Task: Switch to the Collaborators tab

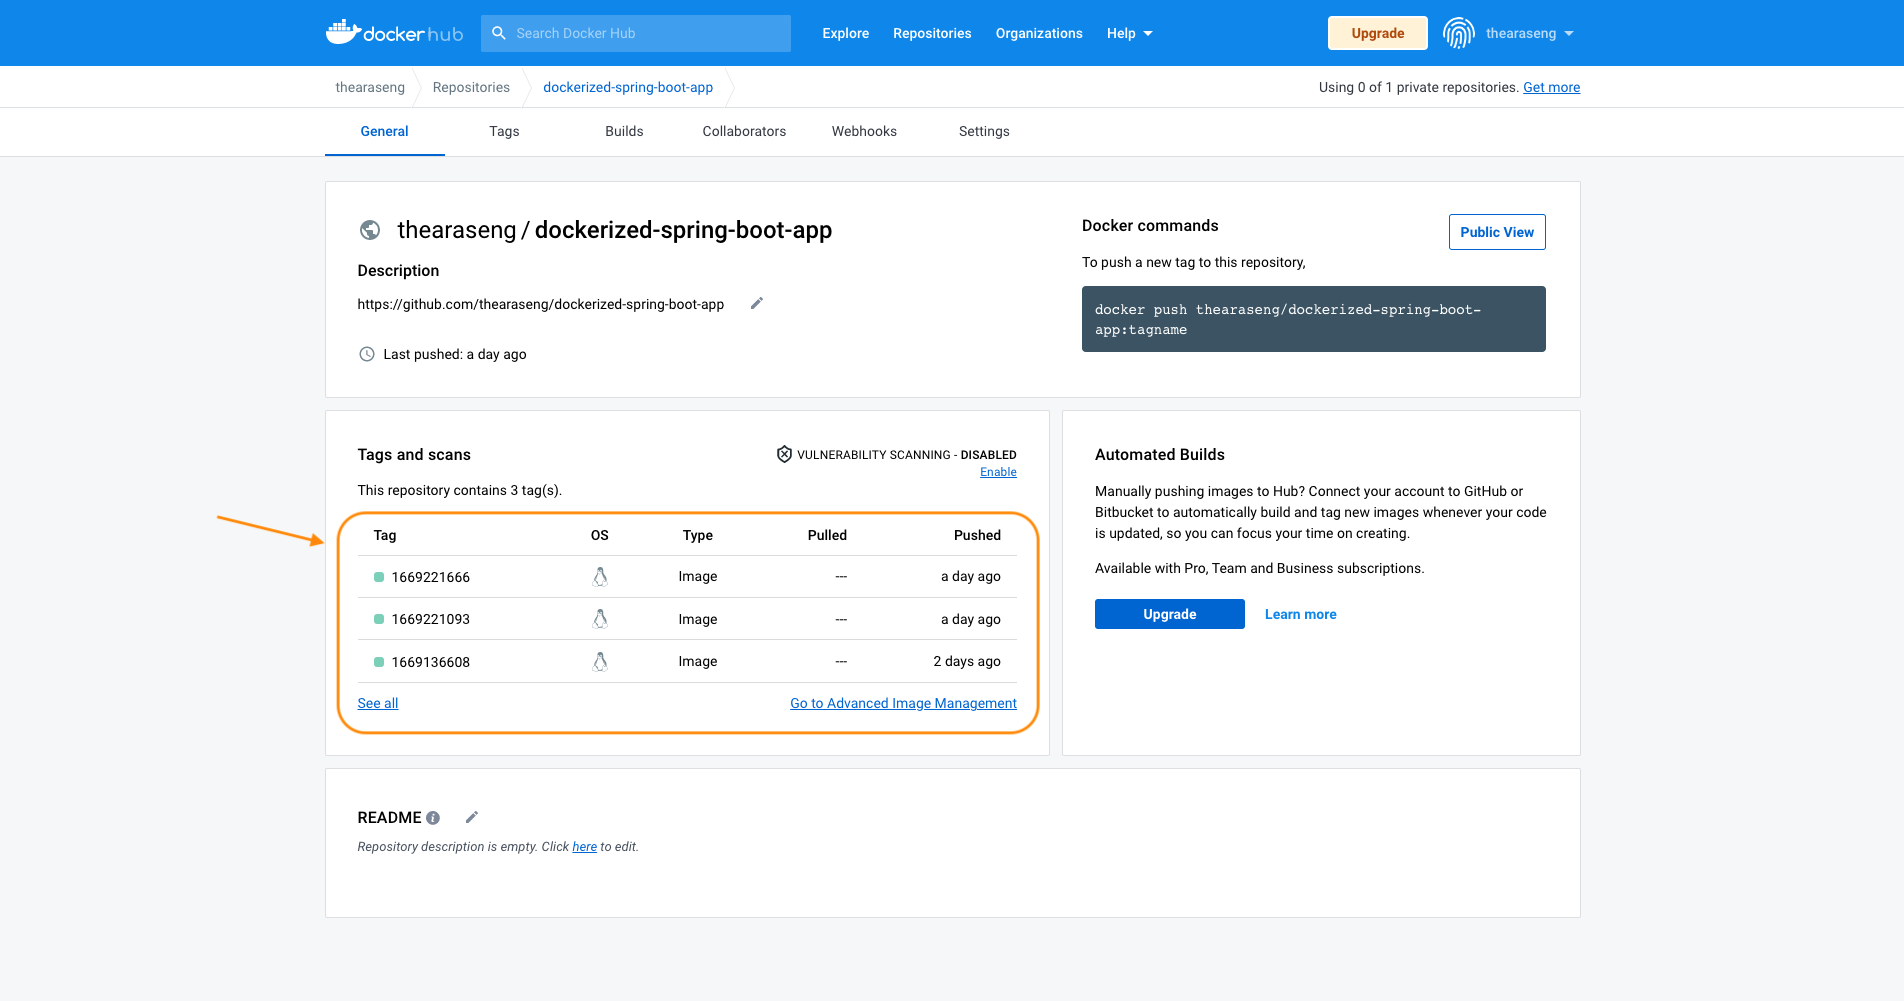Action: pos(744,131)
